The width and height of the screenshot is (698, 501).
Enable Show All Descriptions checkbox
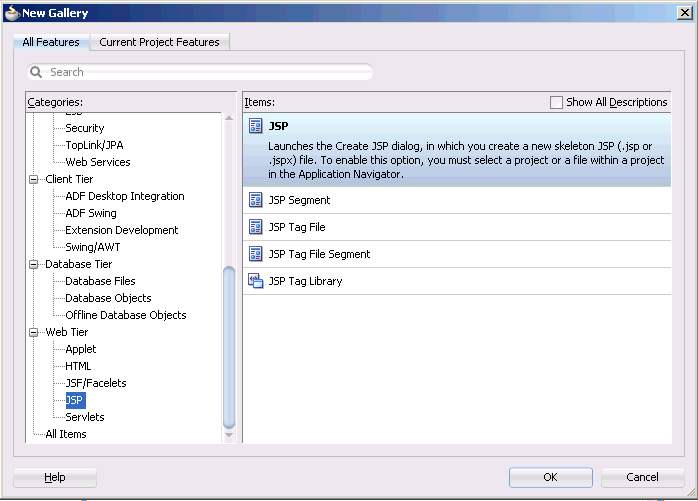tap(556, 102)
